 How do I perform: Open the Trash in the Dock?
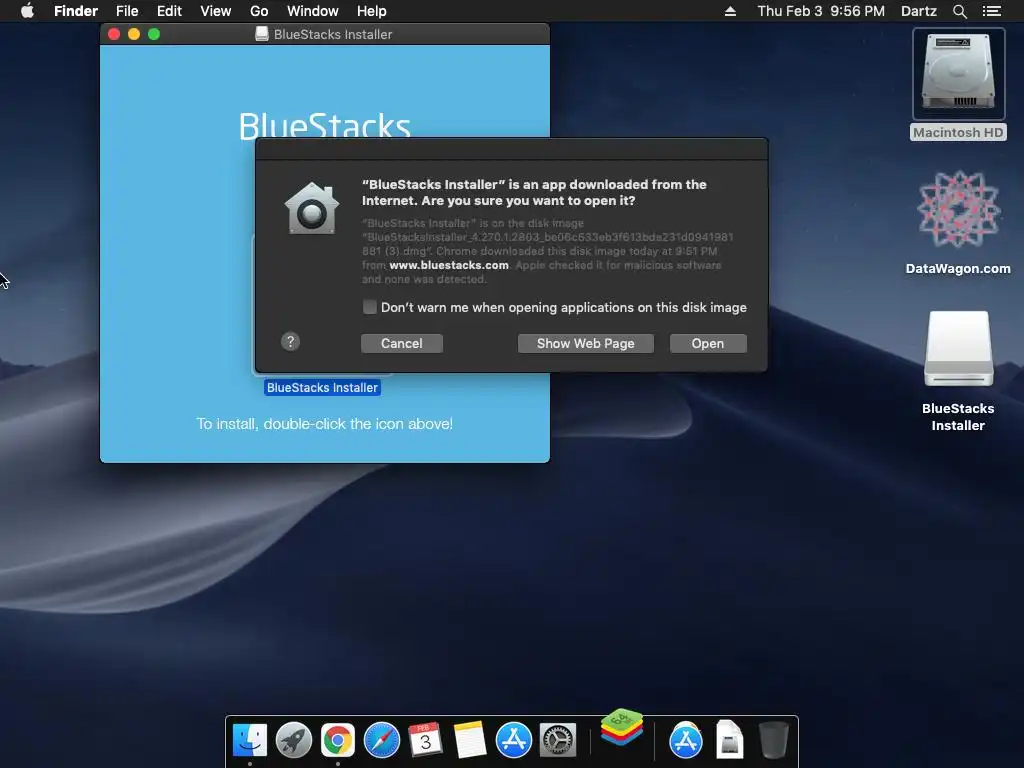pyautogui.click(x=774, y=740)
